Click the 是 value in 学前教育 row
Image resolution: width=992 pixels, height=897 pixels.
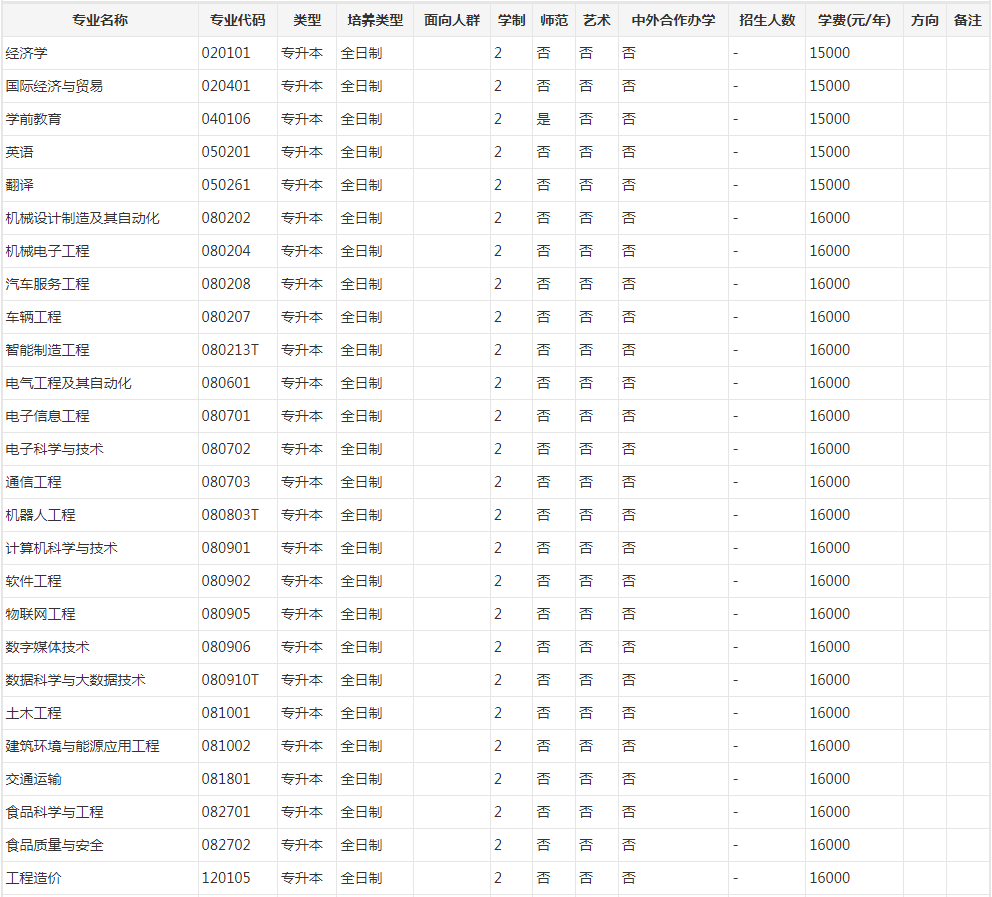click(543, 119)
